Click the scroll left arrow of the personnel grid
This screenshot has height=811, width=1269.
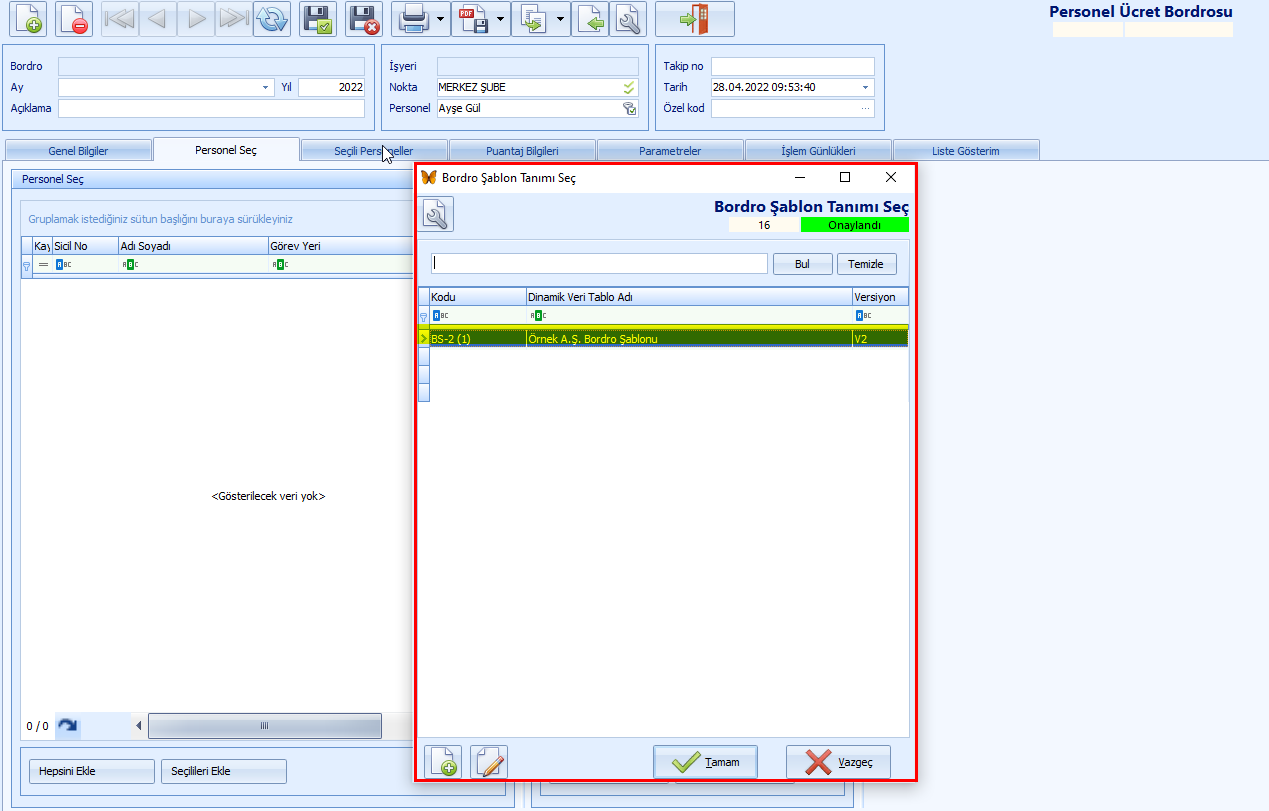(139, 726)
